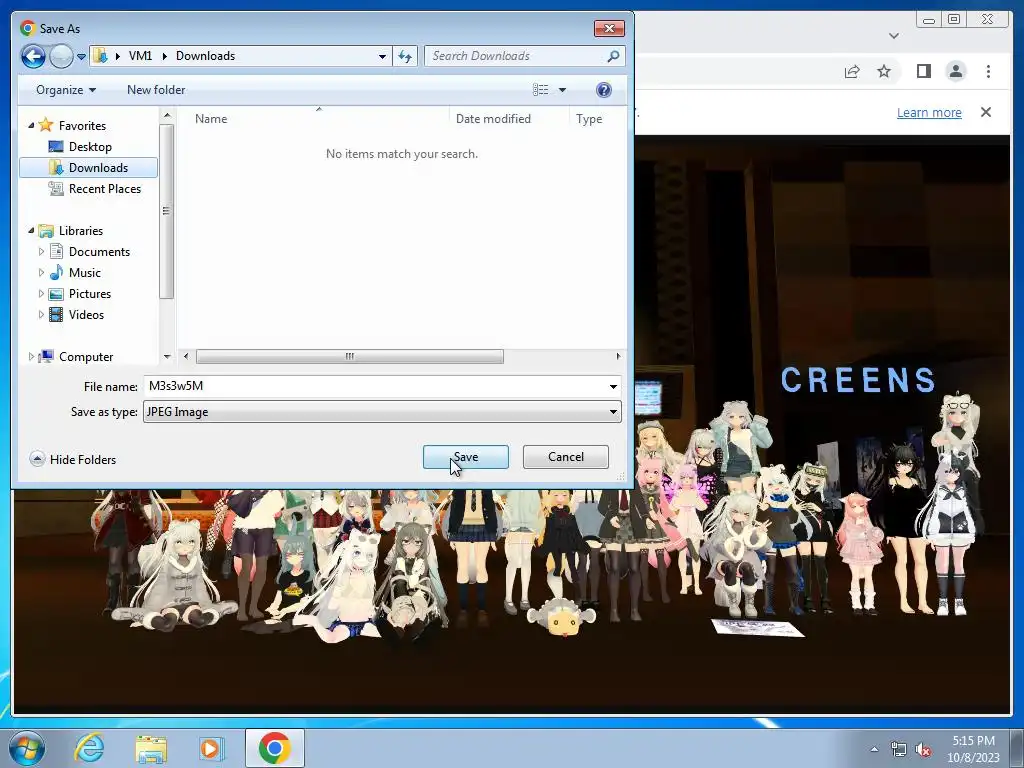The height and width of the screenshot is (768, 1024).
Task: Sort by Date modified column header
Action: [493, 119]
